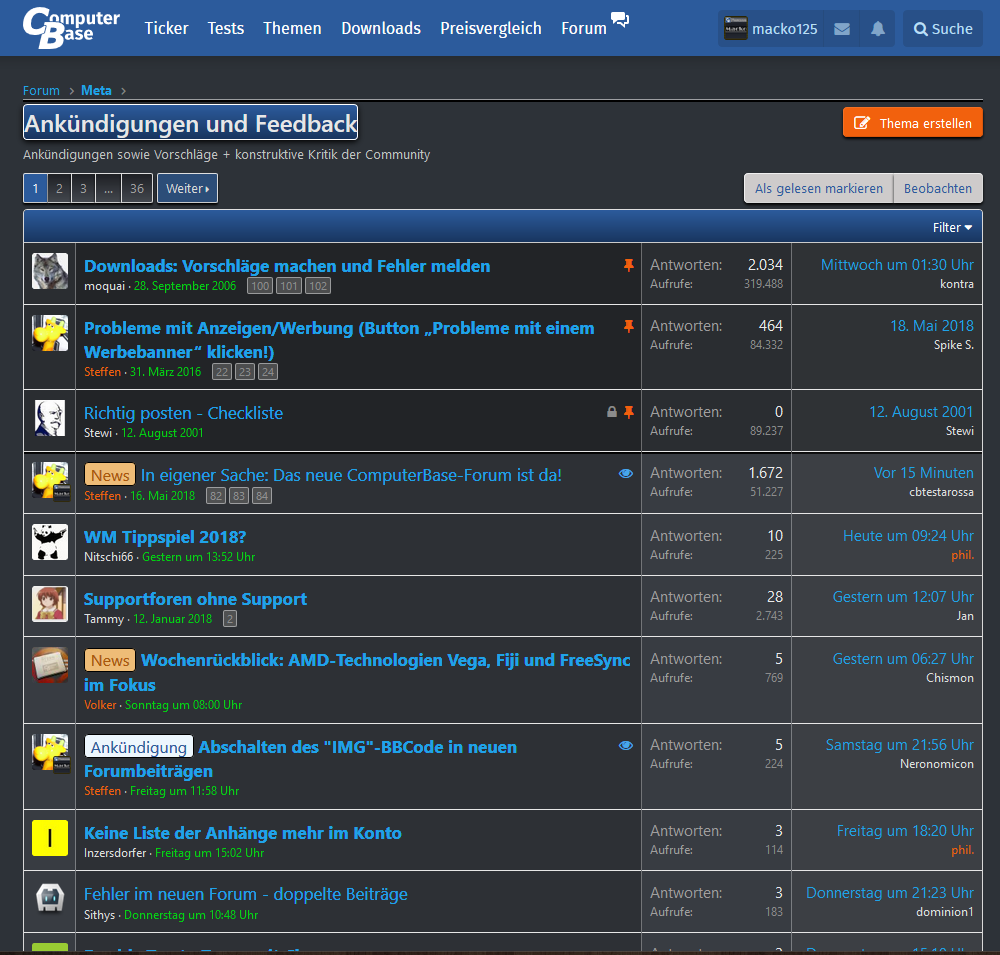1000x955 pixels.
Task: Jump to last page 36
Action: (137, 188)
